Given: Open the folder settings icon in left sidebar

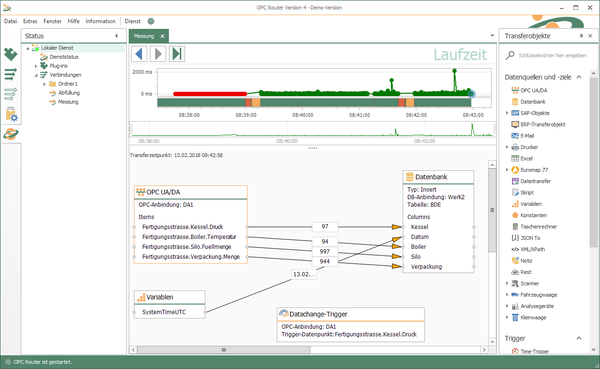Looking at the screenshot, I should [x=11, y=114].
